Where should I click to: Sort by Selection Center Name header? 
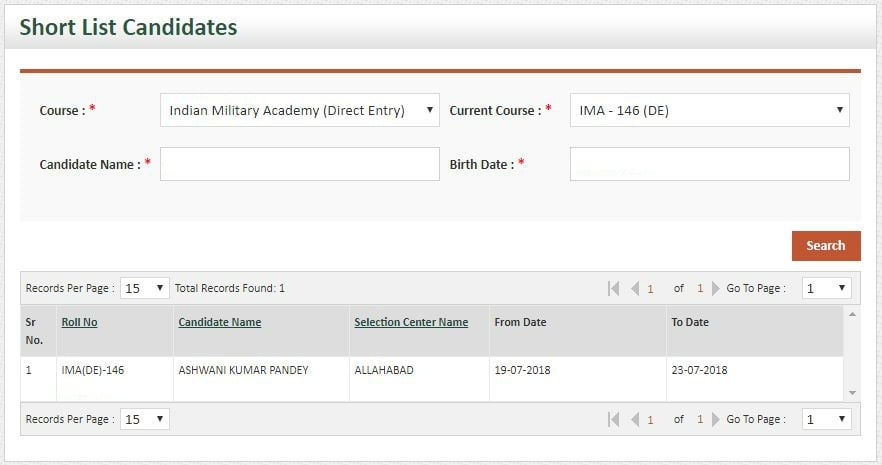coord(411,322)
